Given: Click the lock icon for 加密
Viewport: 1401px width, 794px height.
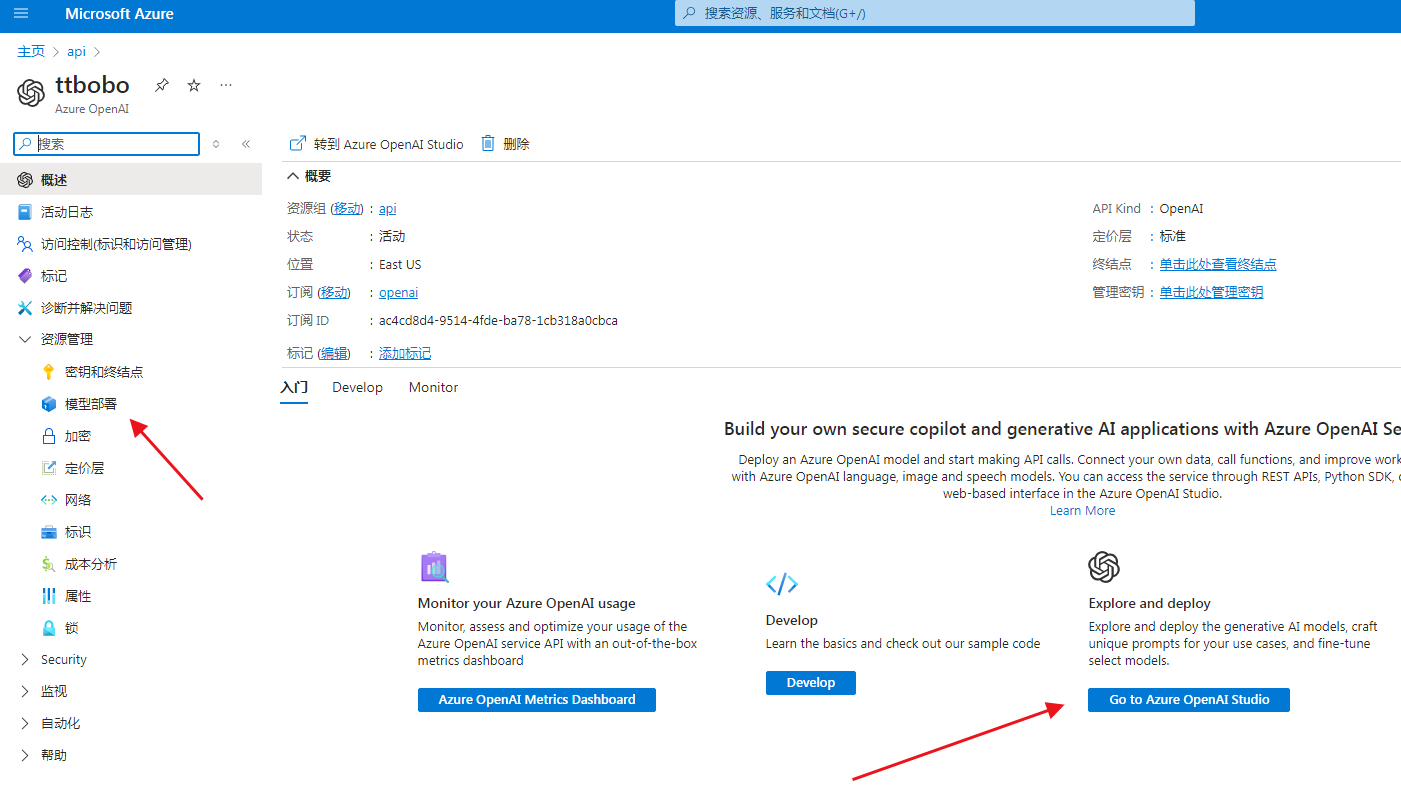Looking at the screenshot, I should tap(48, 436).
